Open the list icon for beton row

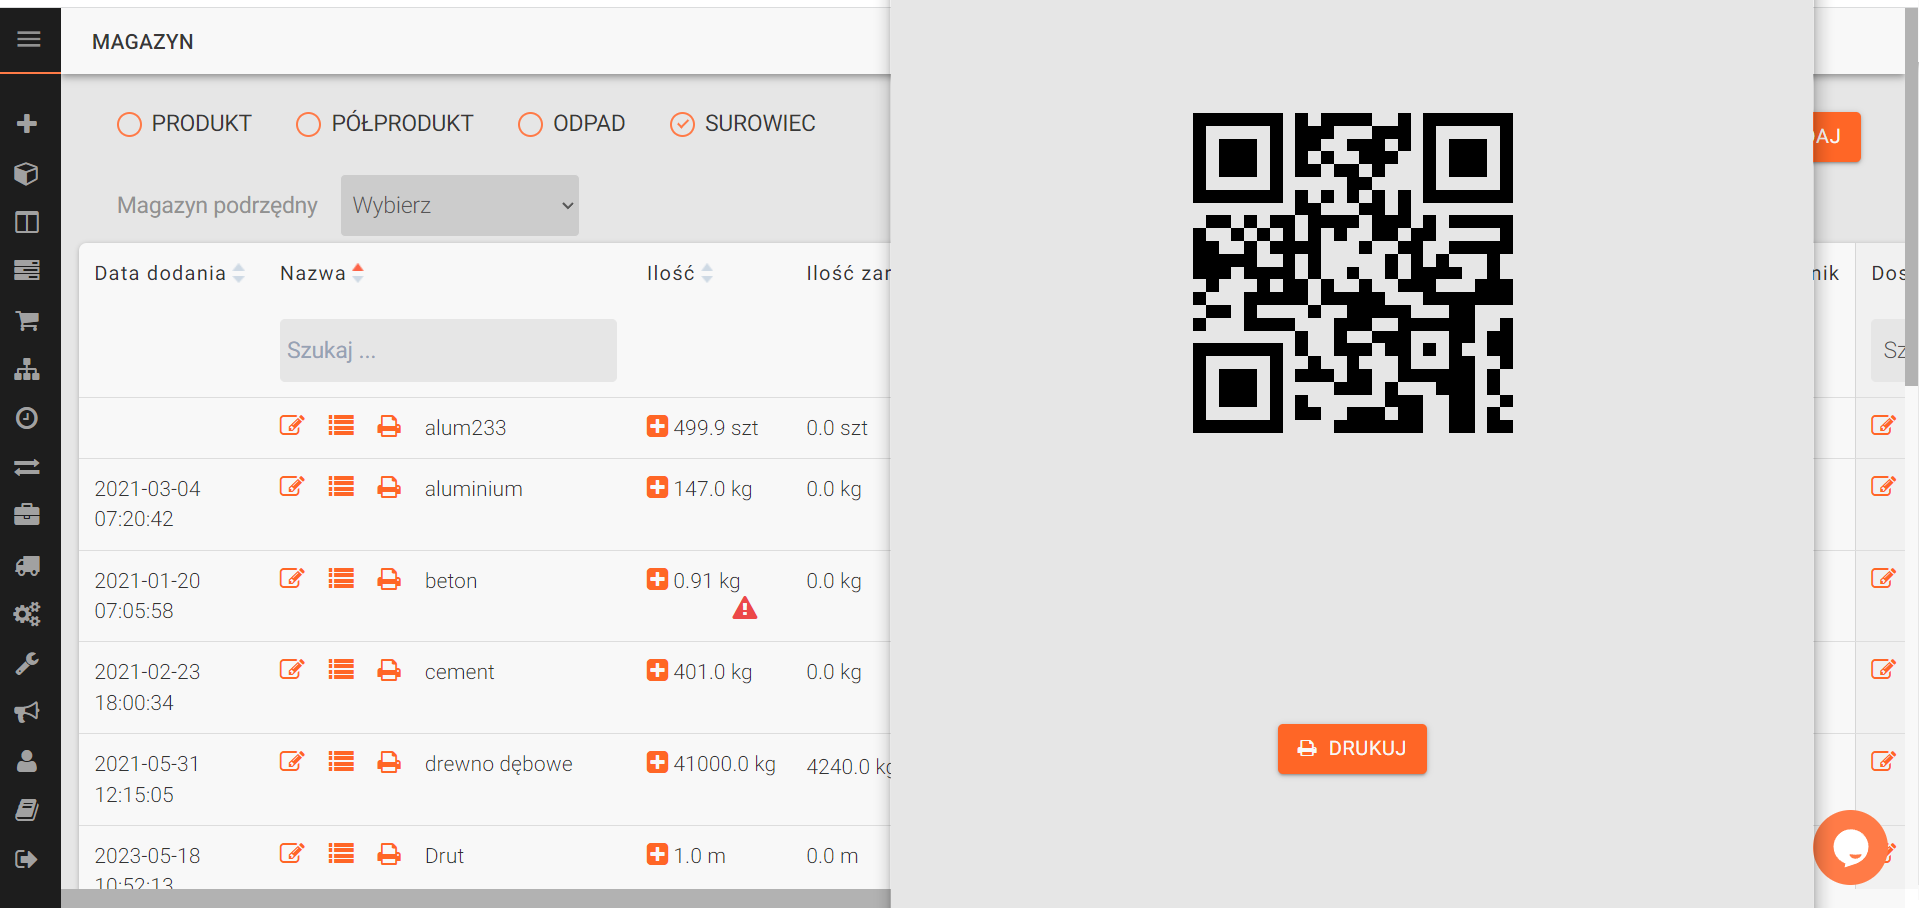341,579
